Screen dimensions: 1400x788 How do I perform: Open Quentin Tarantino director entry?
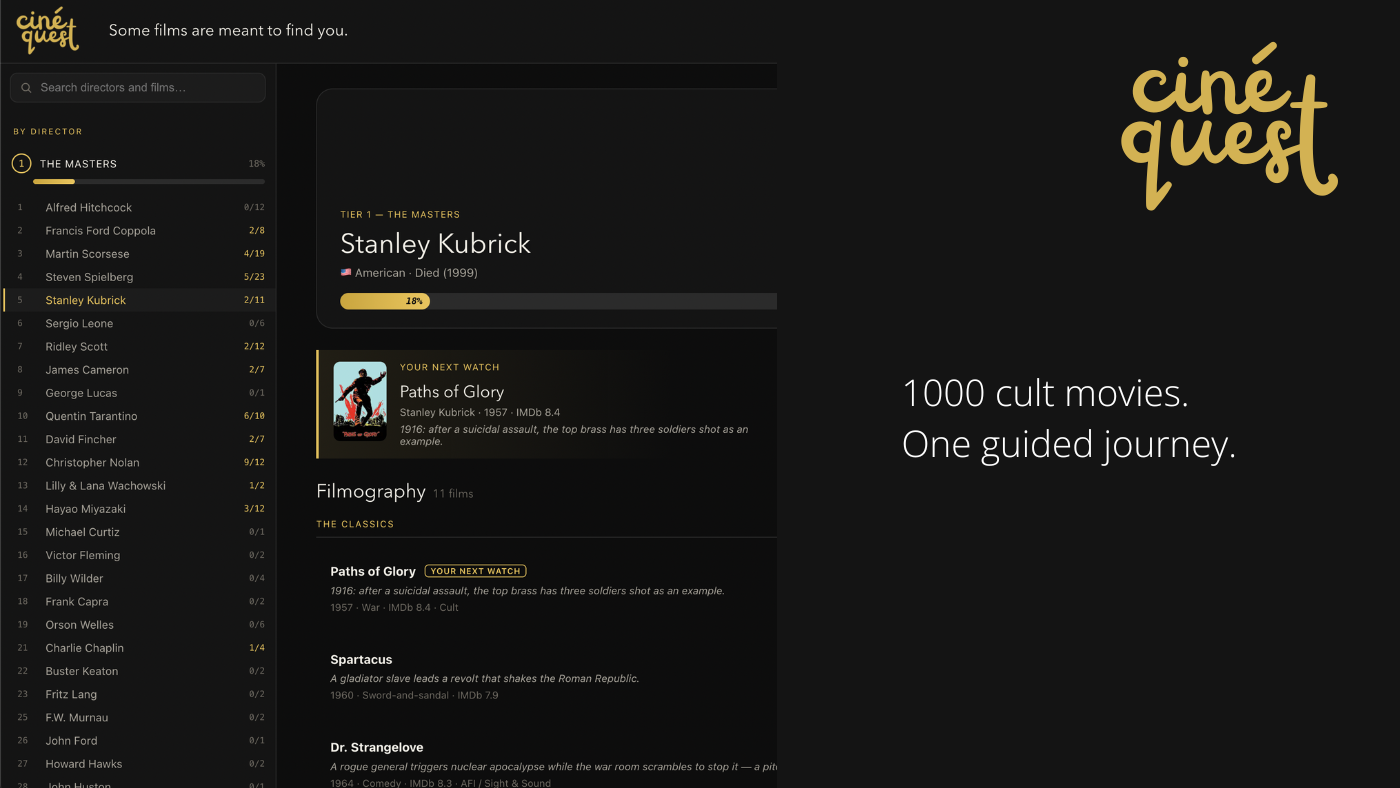[x=138, y=416]
